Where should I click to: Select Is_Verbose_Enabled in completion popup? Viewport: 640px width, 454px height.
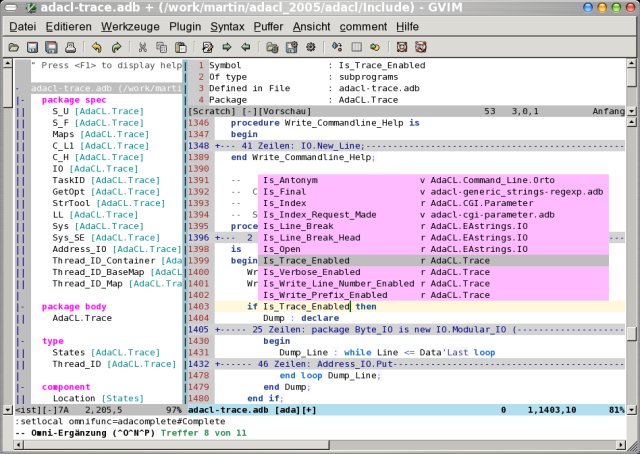tap(312, 272)
